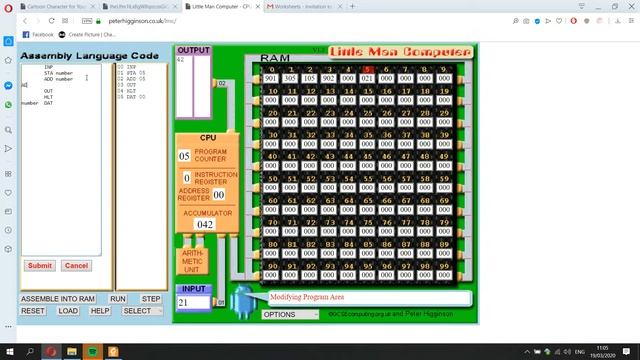Click RAM cell 1 containing 305
640x360 pixels.
(x=290, y=78)
